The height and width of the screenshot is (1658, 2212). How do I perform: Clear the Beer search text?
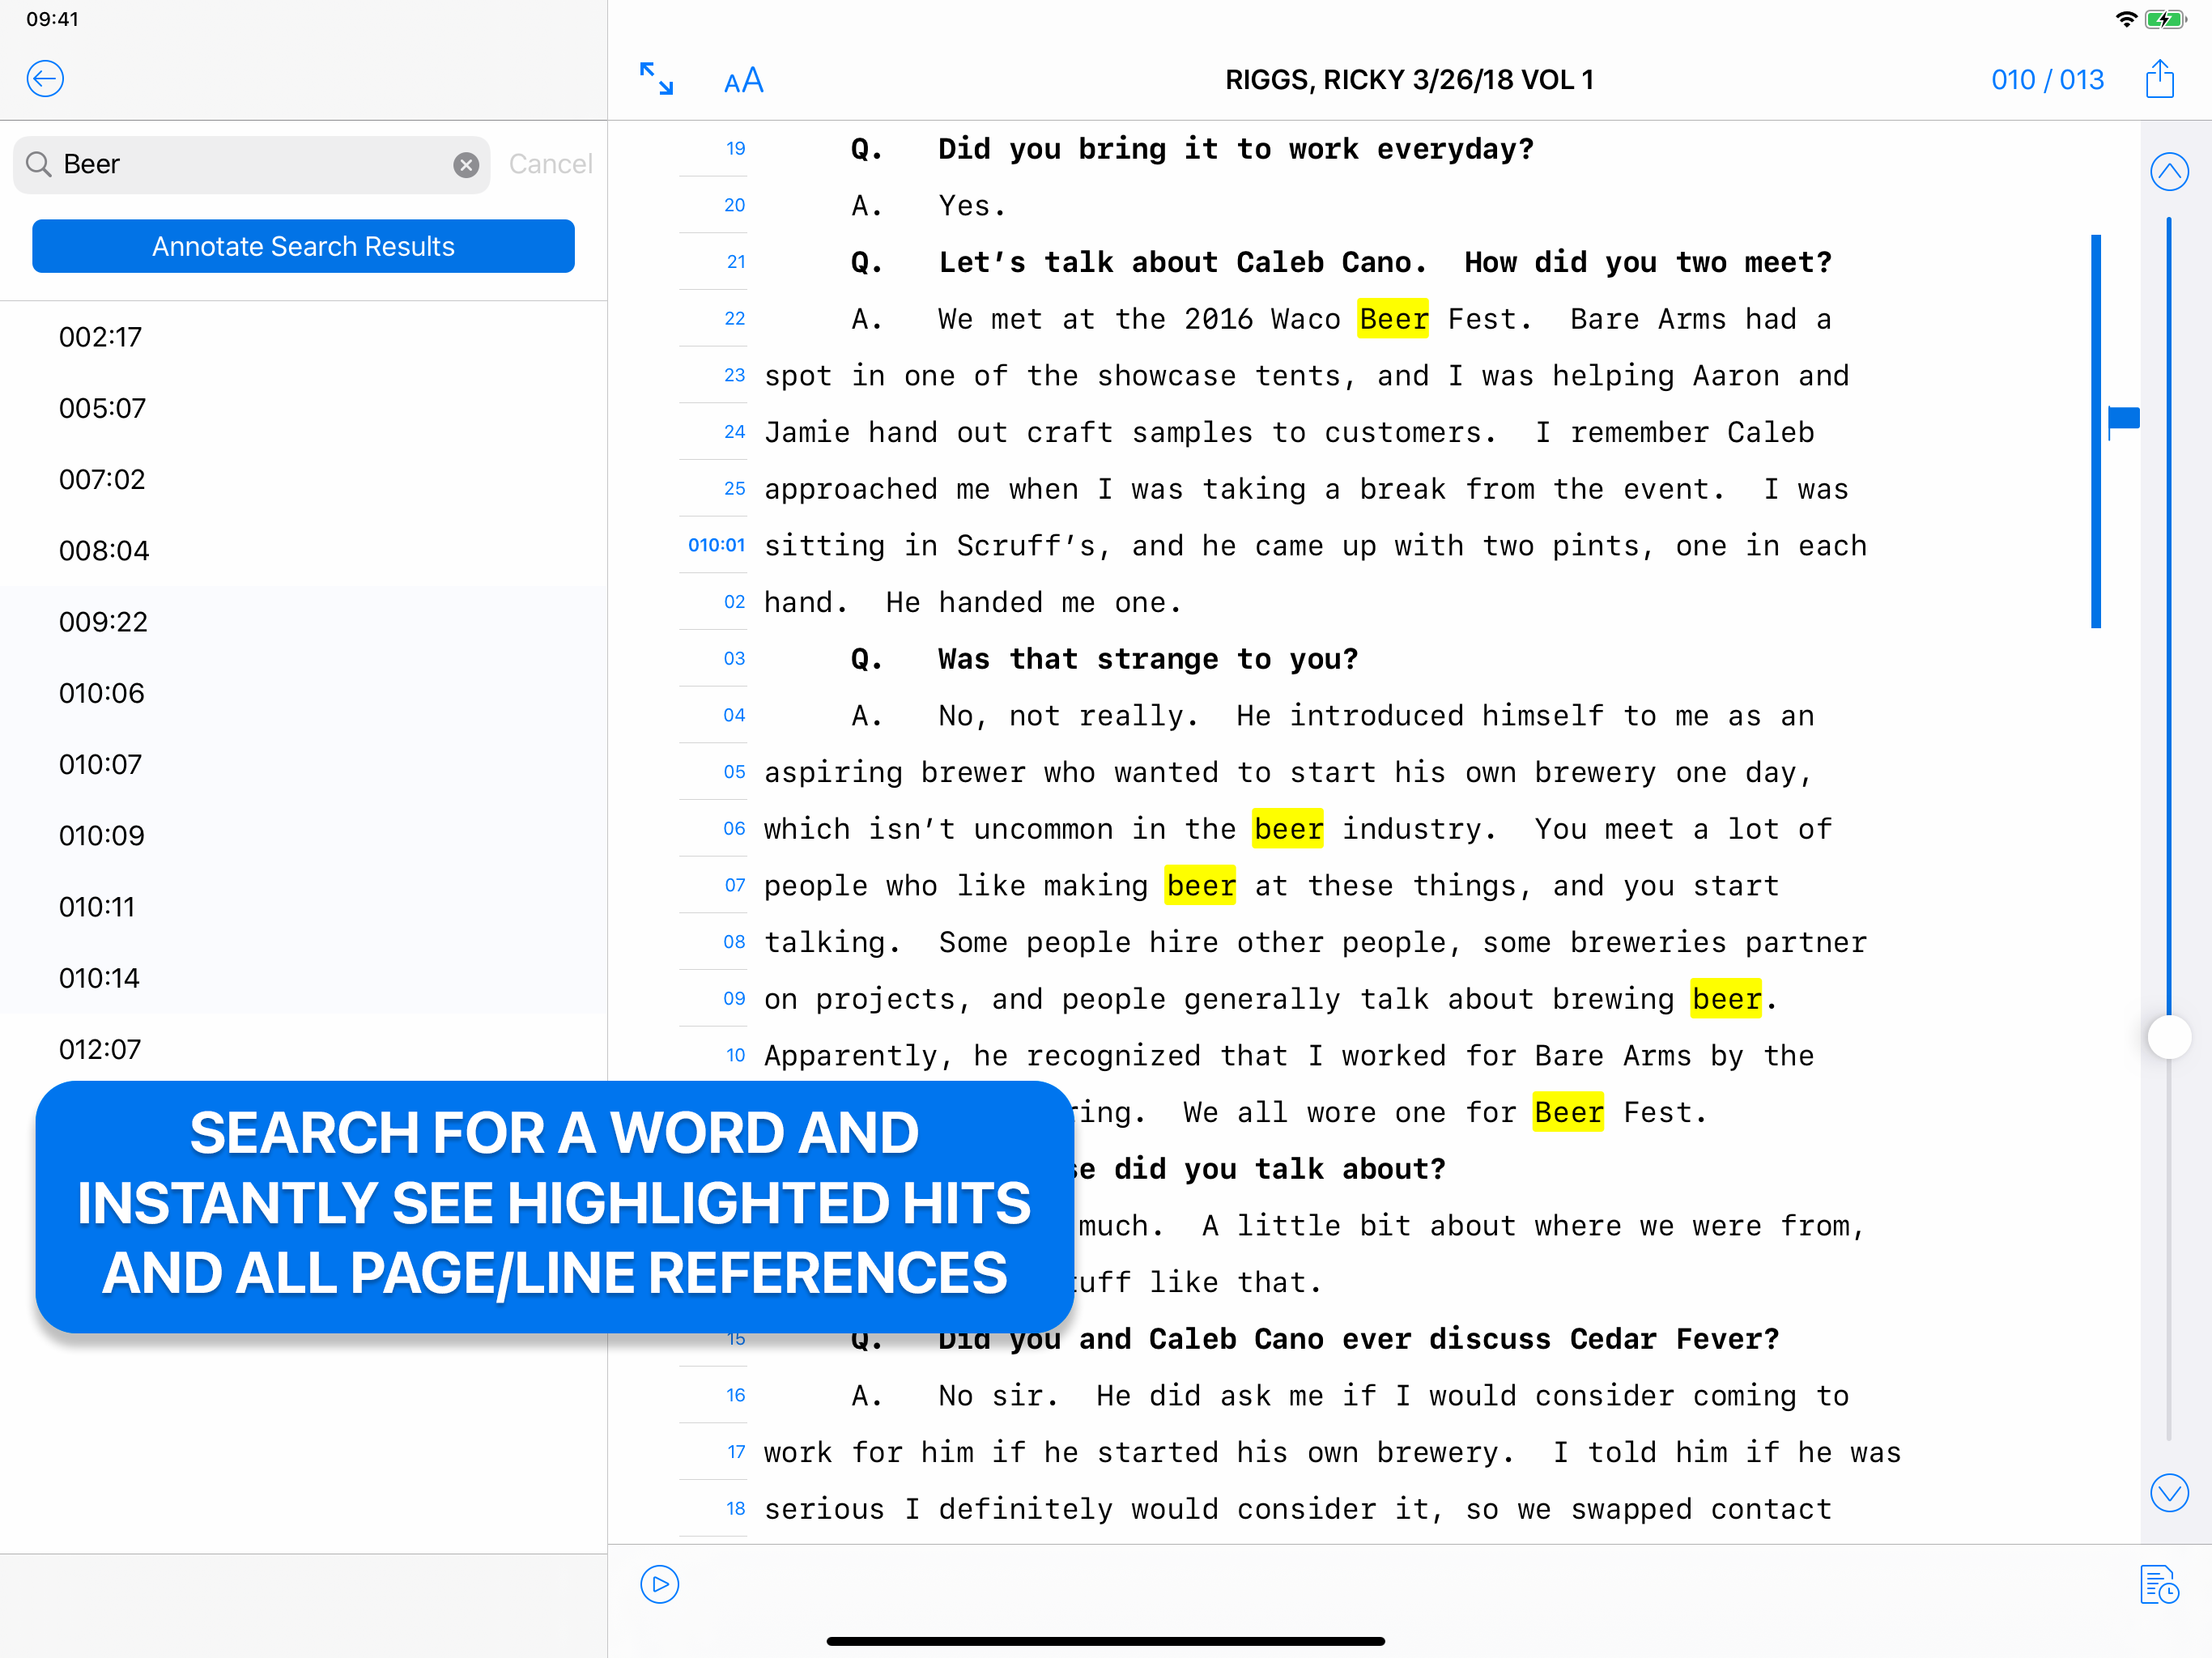(466, 165)
